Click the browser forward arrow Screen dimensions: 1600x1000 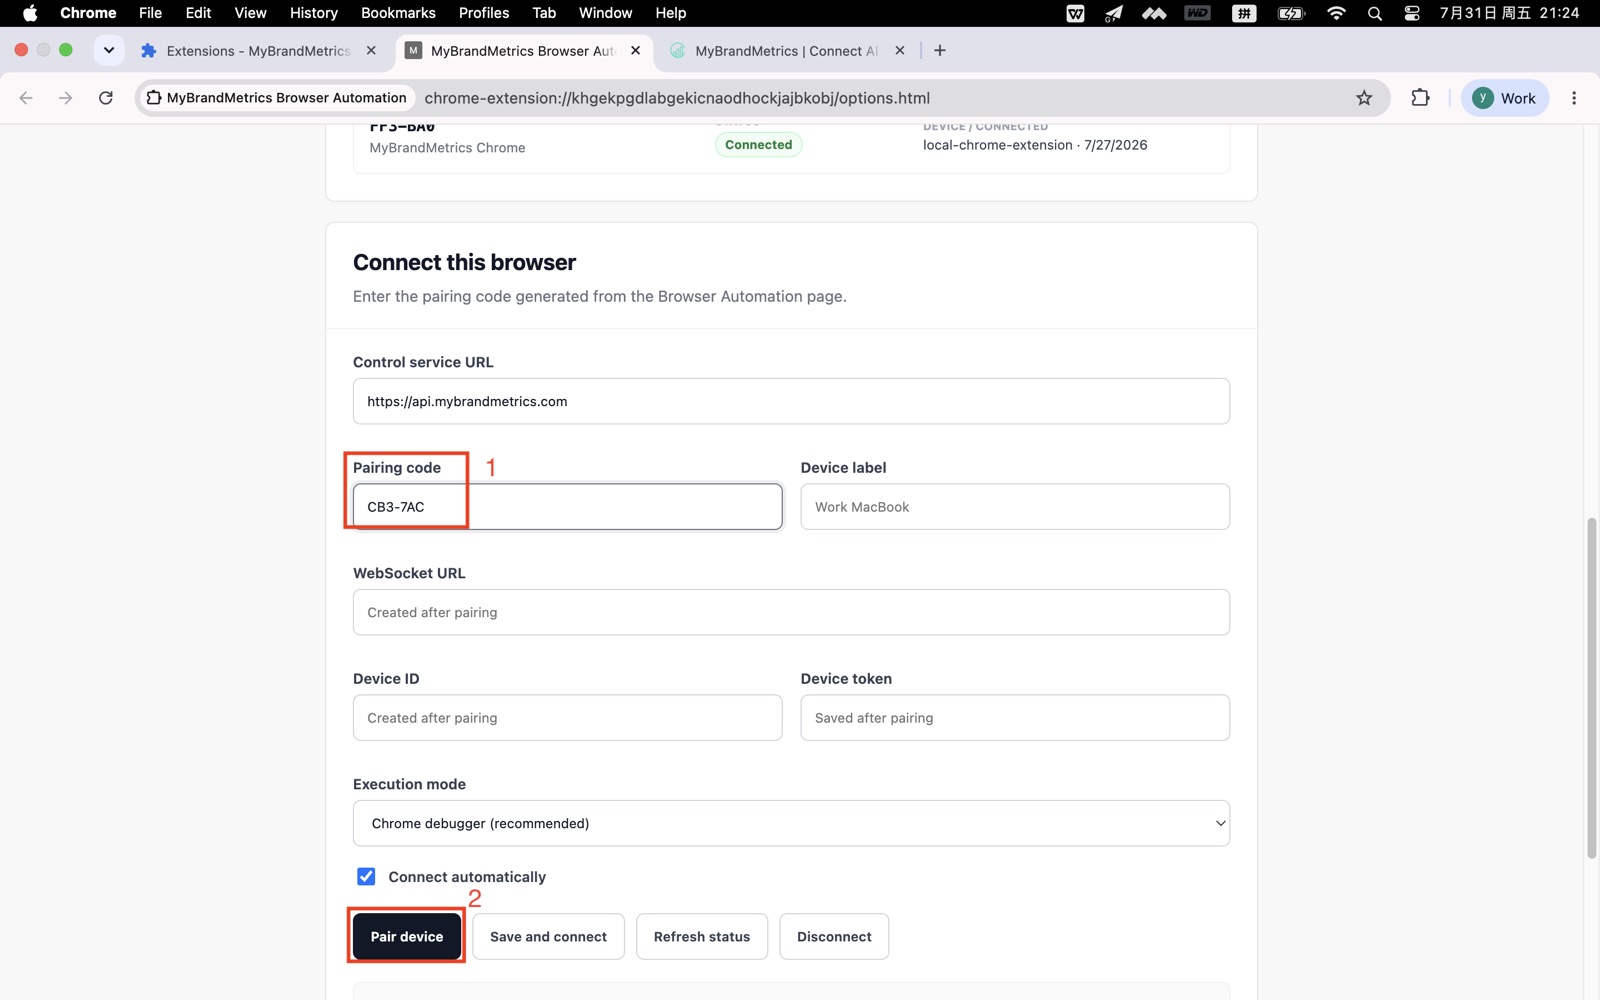[66, 98]
